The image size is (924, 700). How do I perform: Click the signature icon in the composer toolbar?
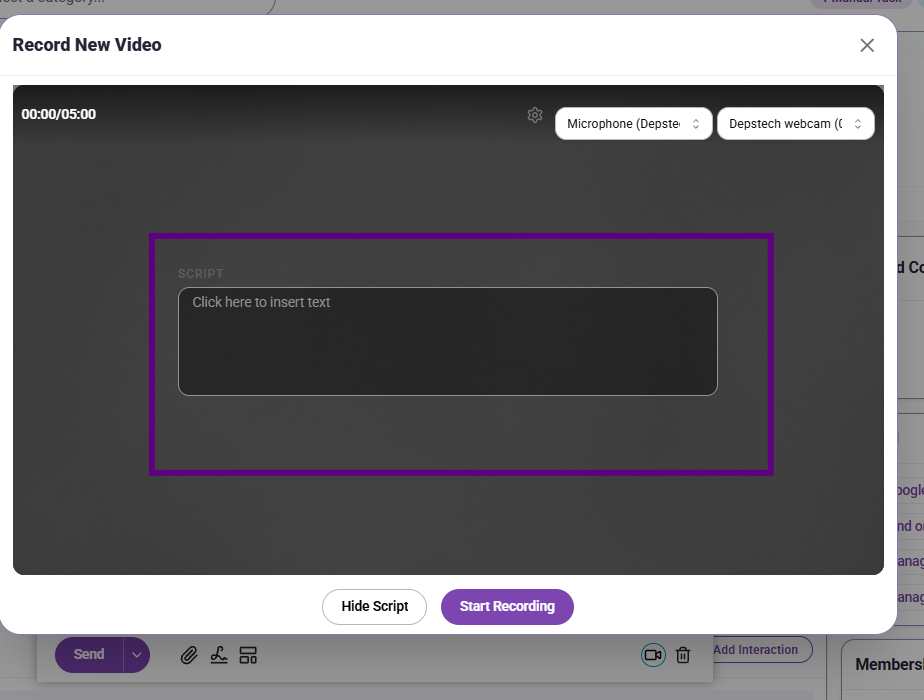coord(219,655)
